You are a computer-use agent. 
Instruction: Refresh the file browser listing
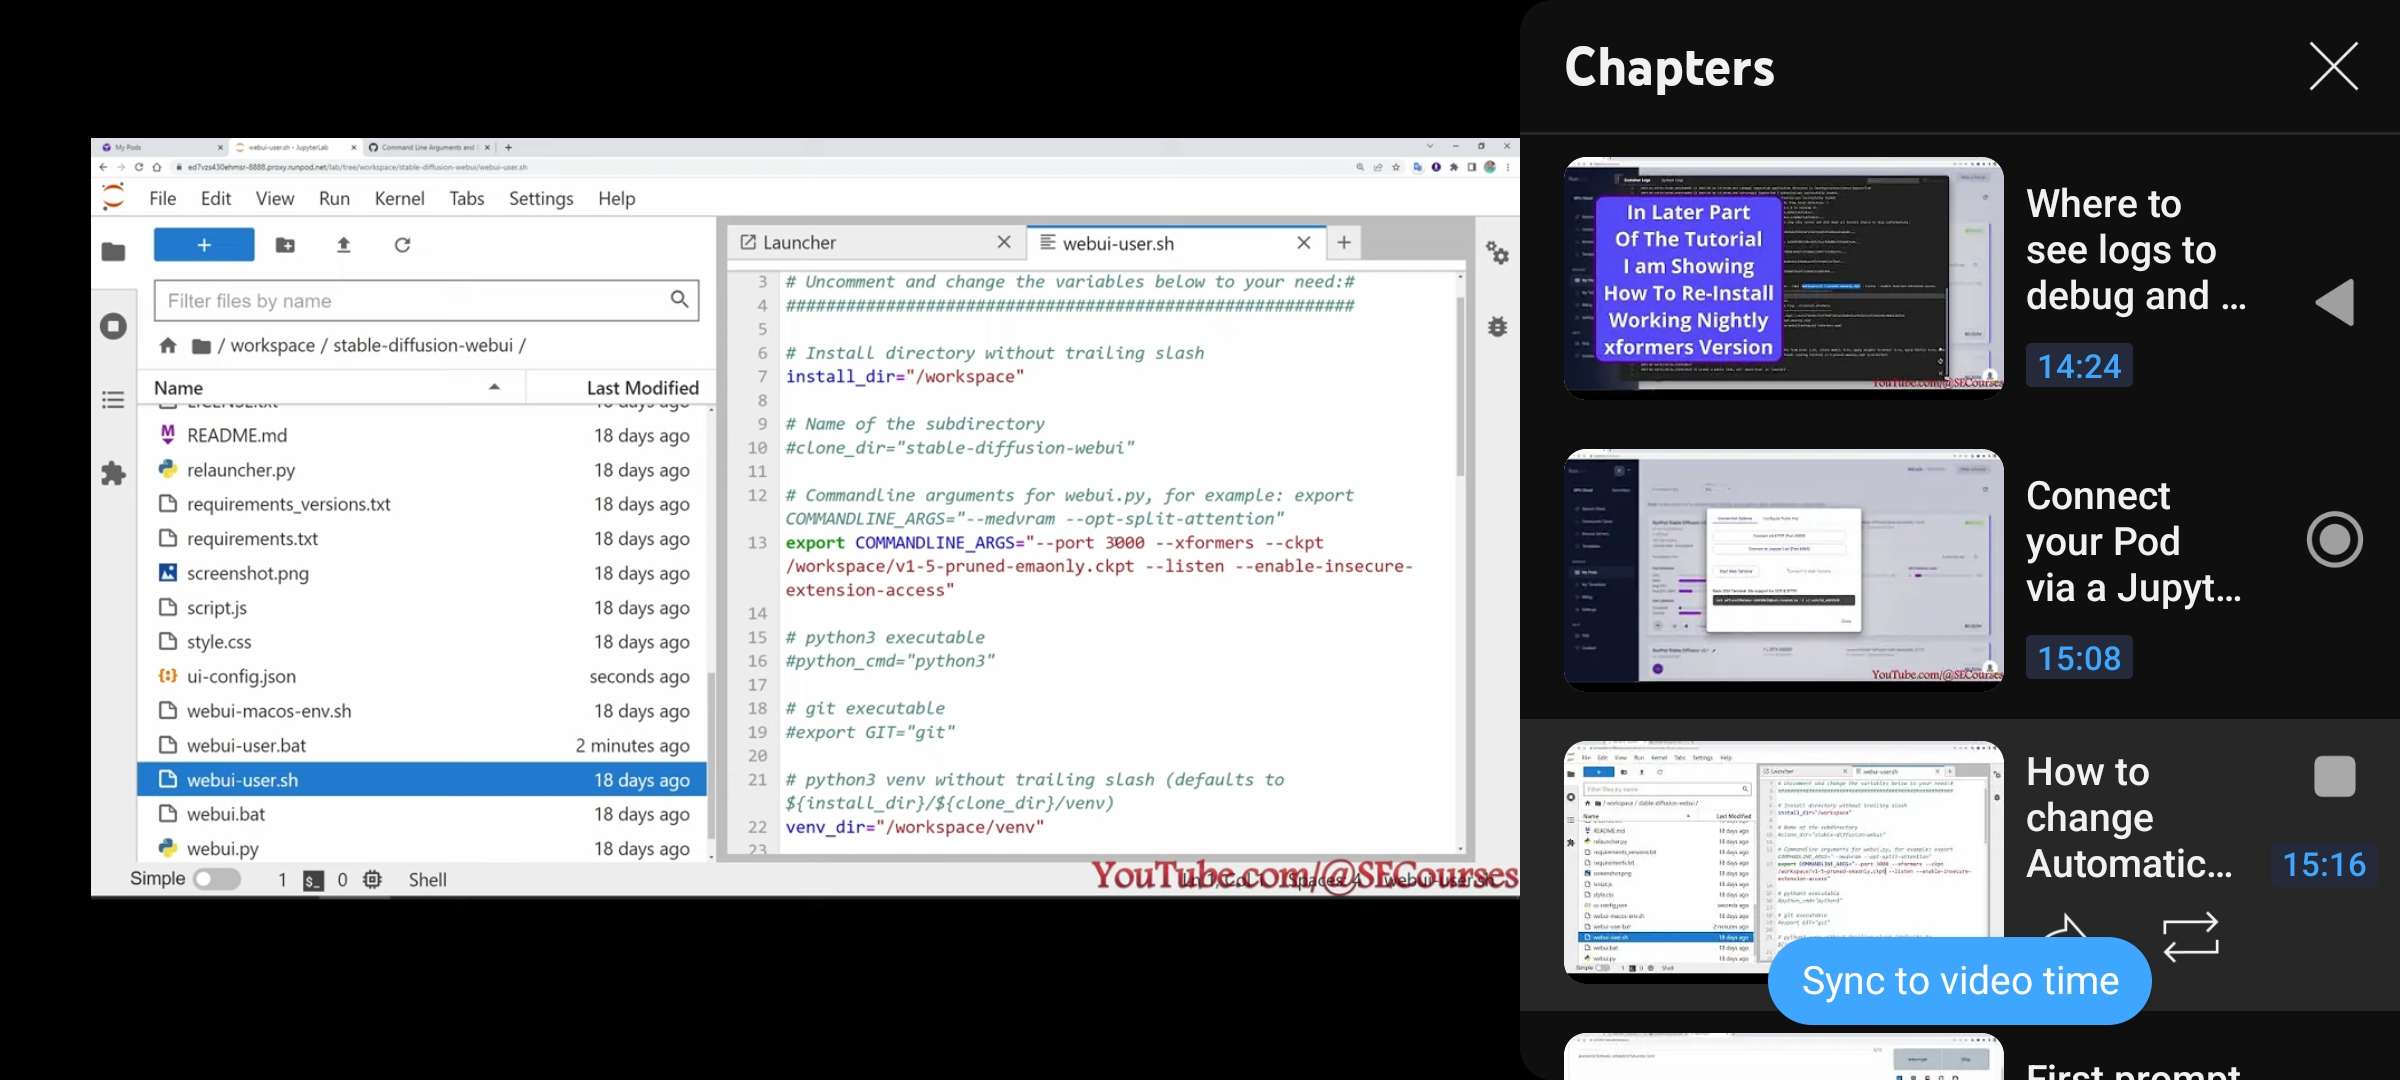click(403, 245)
